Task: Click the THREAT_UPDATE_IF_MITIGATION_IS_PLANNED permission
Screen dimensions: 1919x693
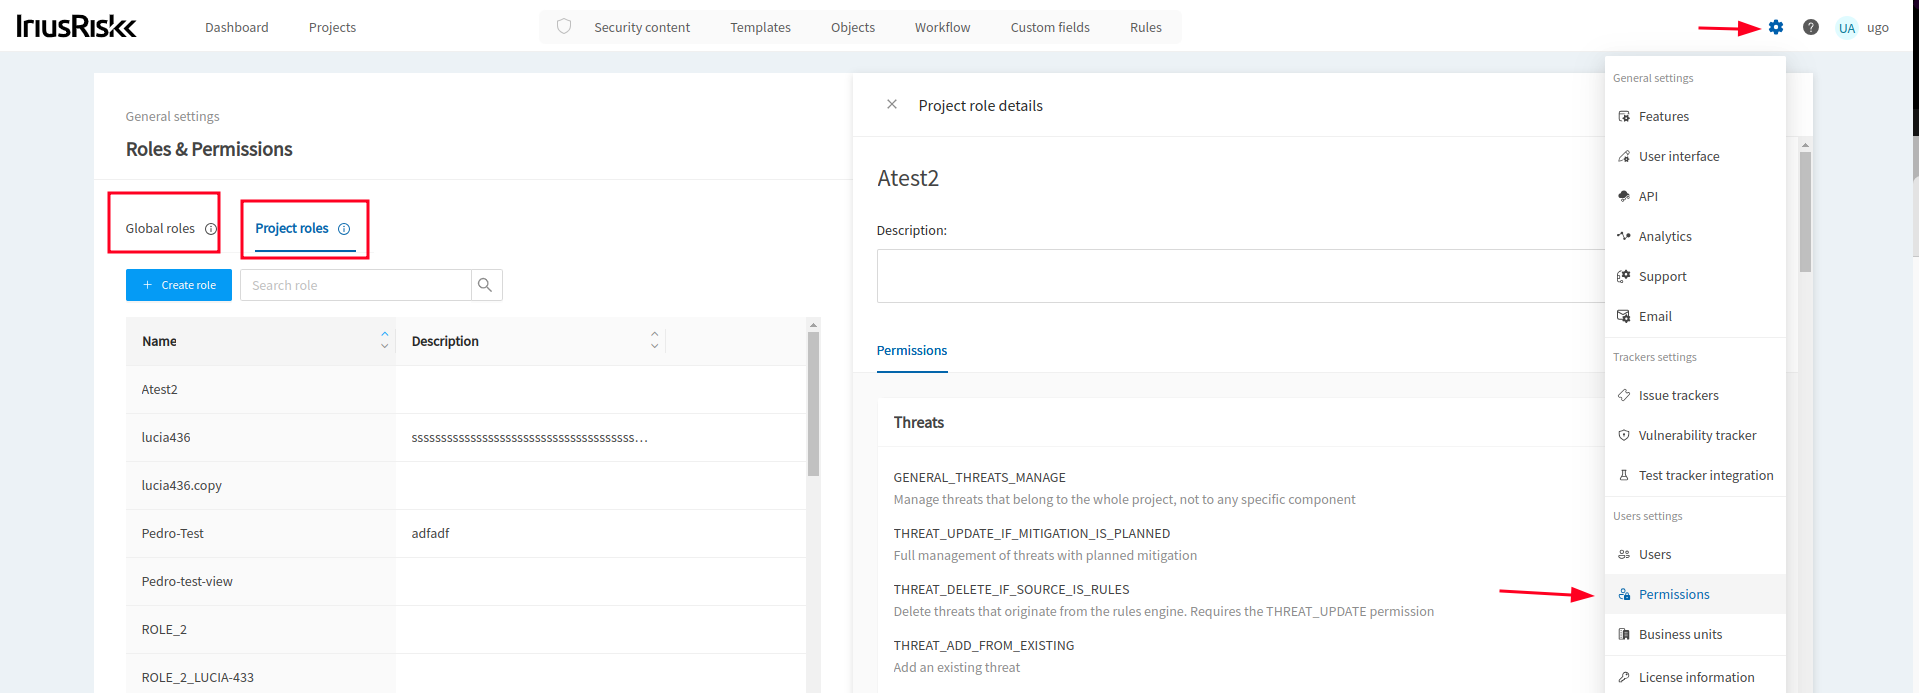Action: point(1032,534)
